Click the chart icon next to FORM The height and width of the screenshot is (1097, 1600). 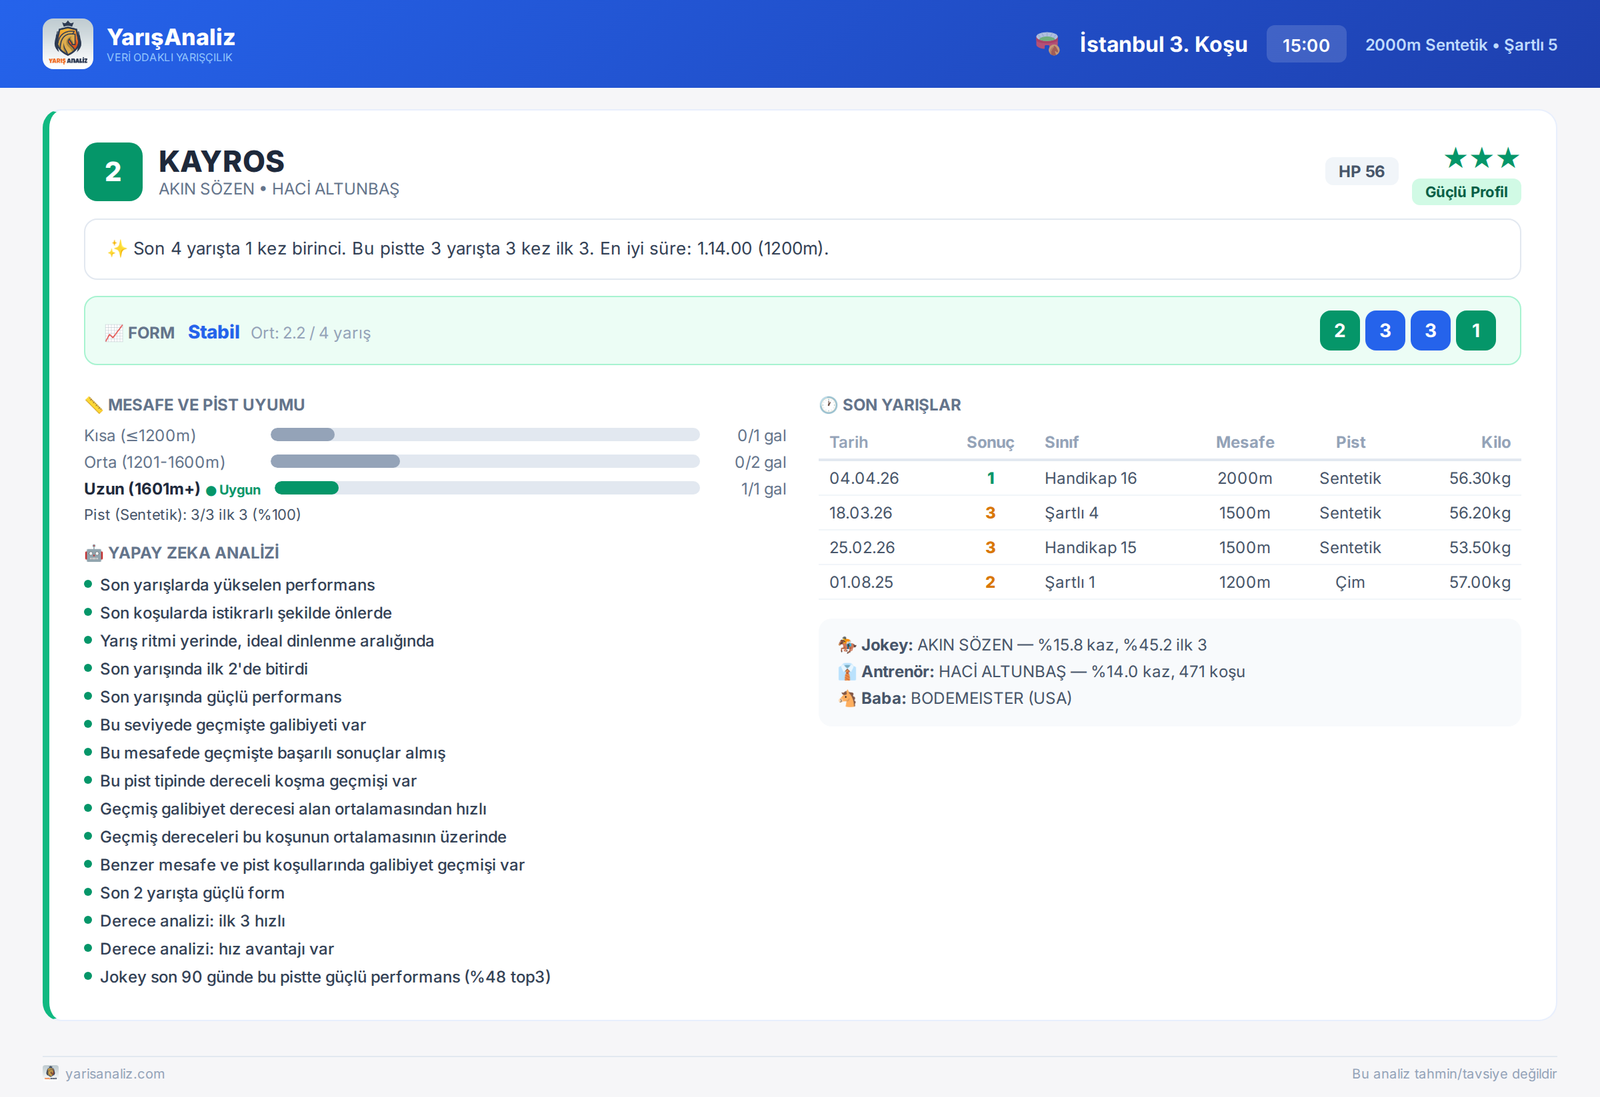114,333
